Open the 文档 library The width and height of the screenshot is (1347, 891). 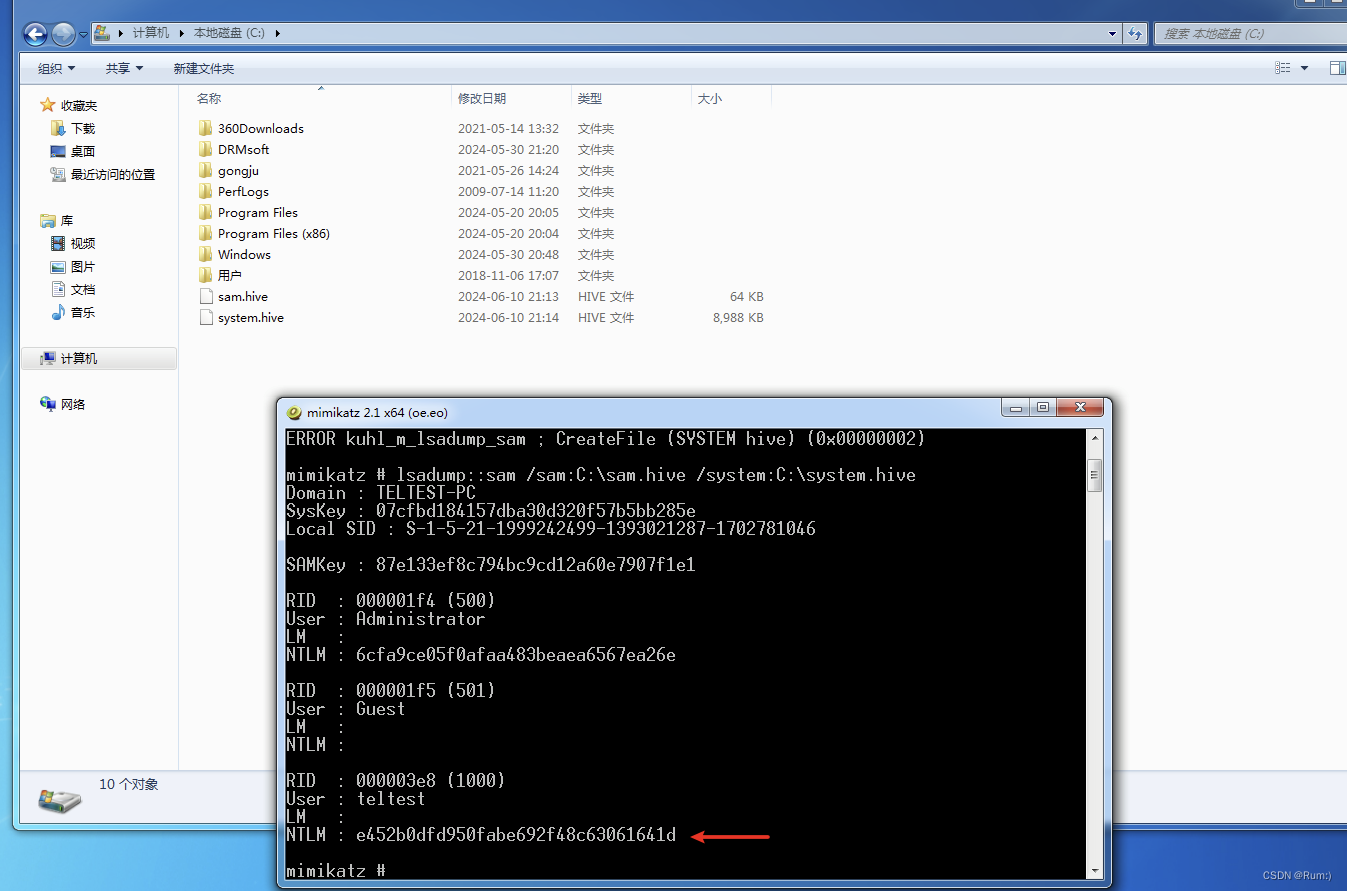(x=73, y=289)
